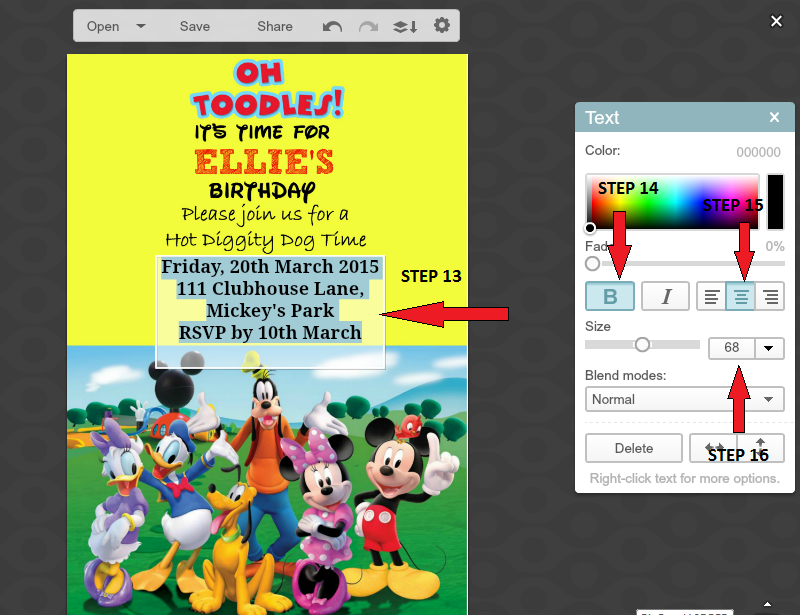Click the Share button
Viewport: 800px width, 615px height.
(274, 26)
